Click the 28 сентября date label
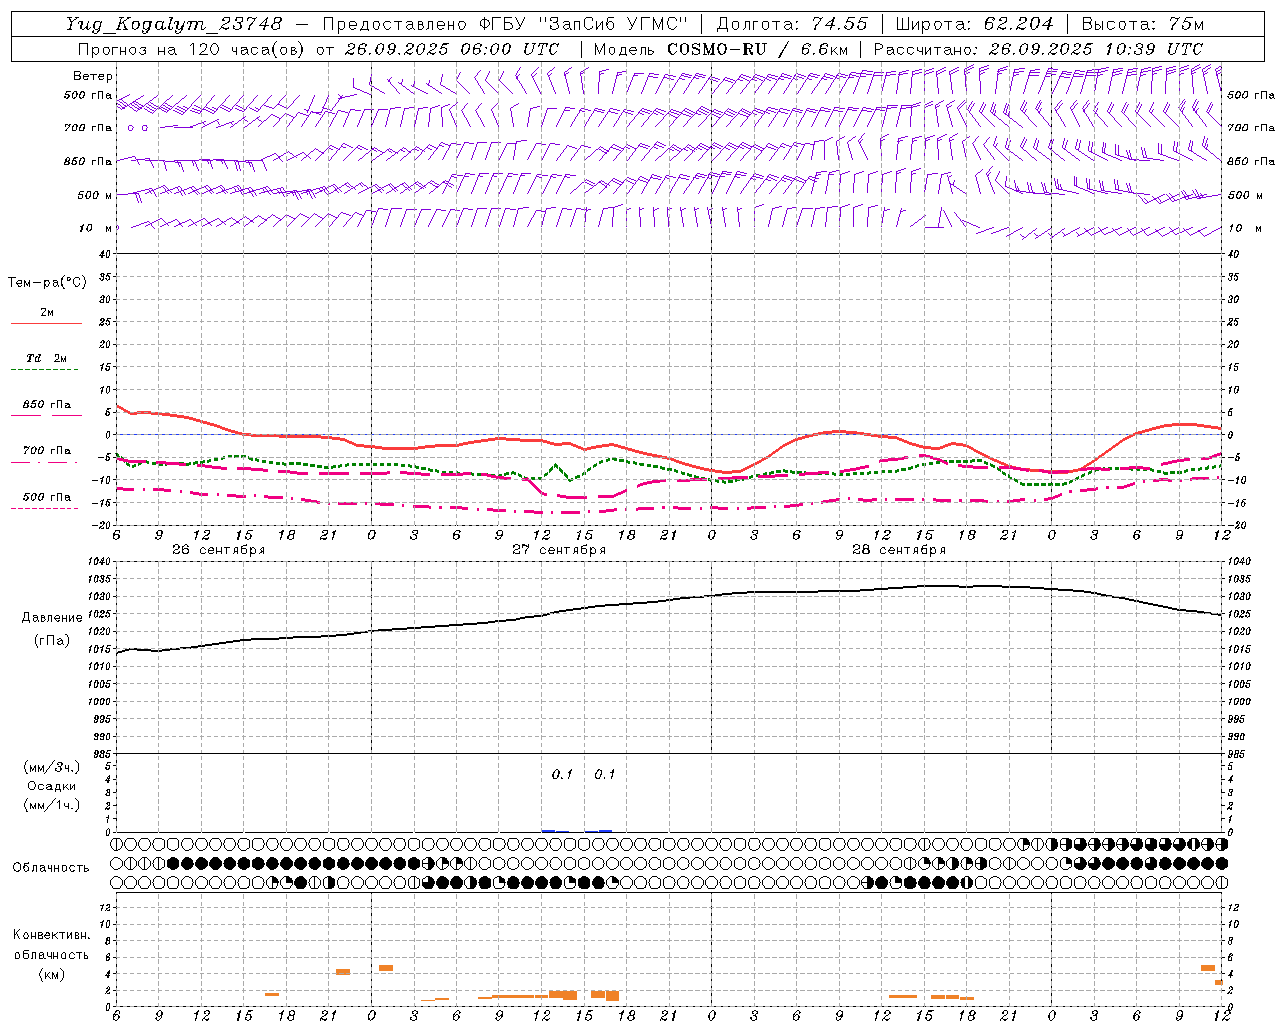This screenshot has width=1280, height=1024. click(x=898, y=550)
